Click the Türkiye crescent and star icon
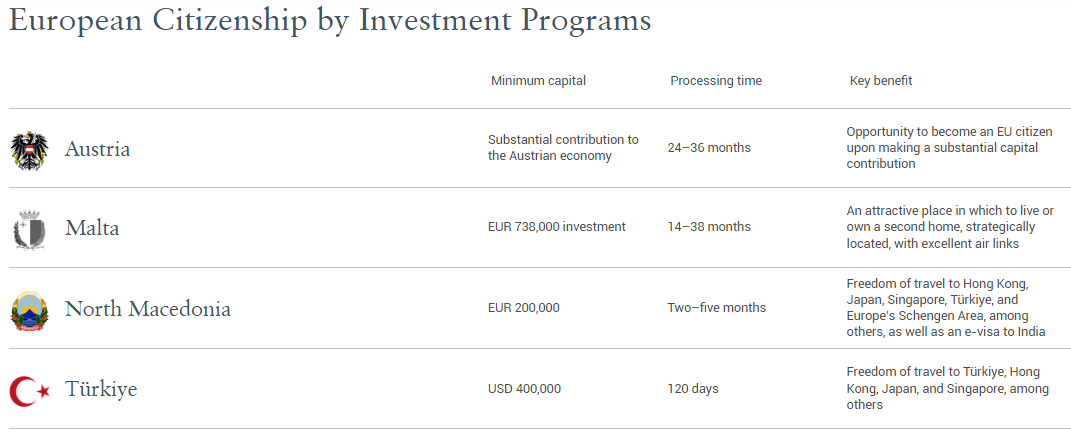This screenshot has width=1071, height=439. pyautogui.click(x=29, y=391)
